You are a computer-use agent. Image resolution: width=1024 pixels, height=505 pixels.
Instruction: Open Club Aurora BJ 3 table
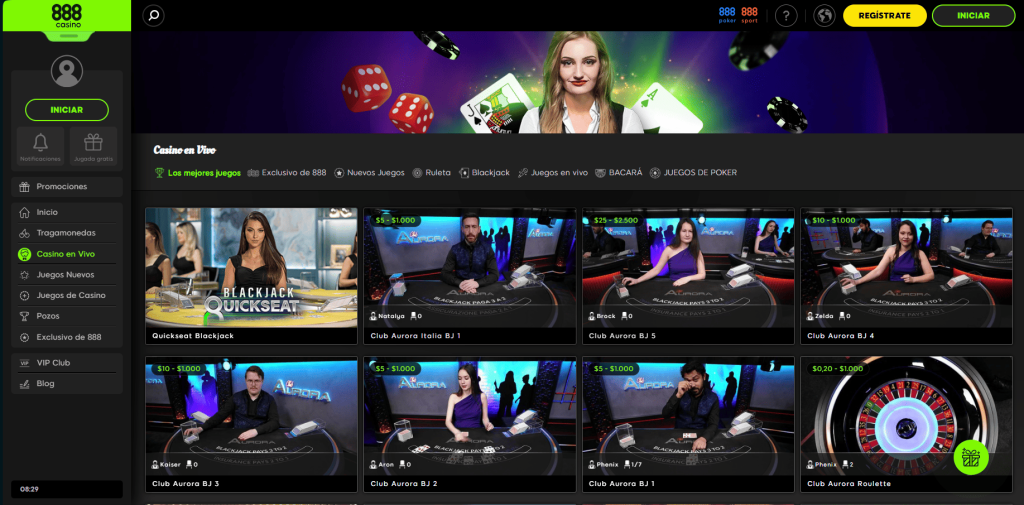[251, 424]
